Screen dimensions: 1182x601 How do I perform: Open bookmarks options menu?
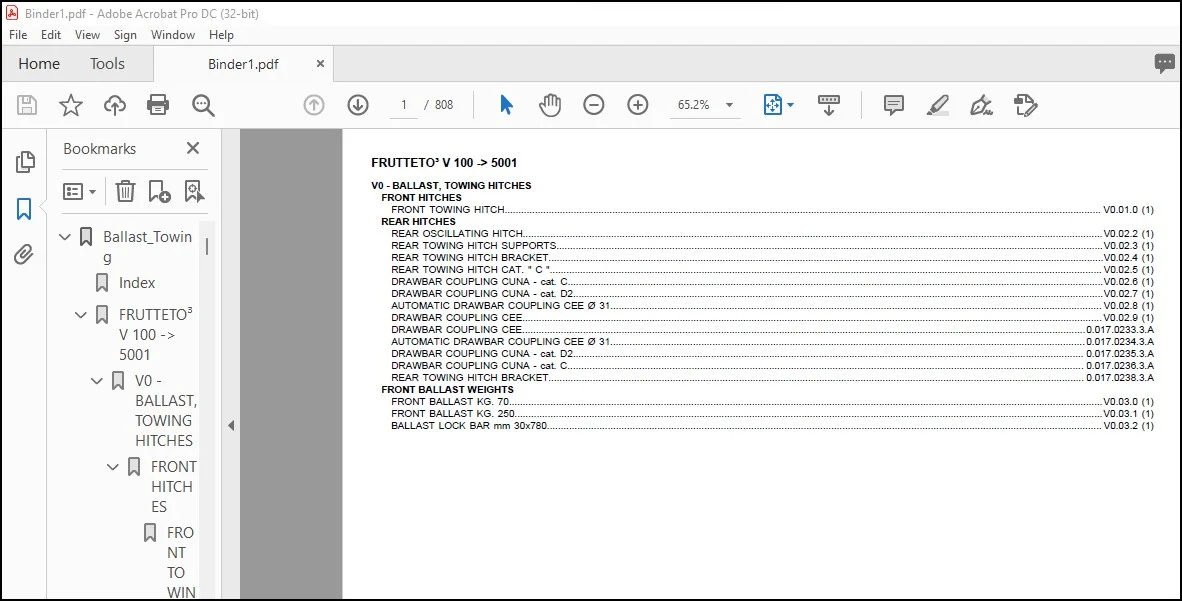pyautogui.click(x=79, y=192)
